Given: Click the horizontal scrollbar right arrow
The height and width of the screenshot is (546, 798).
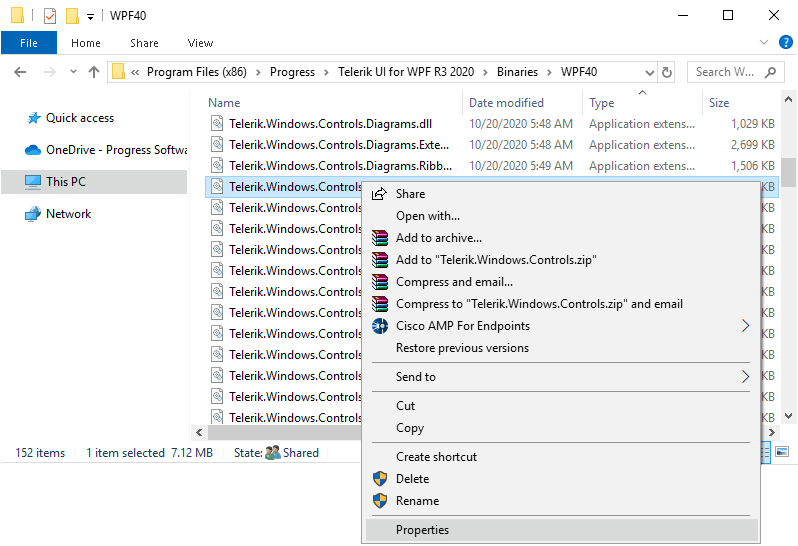Looking at the screenshot, I should coord(772,433).
